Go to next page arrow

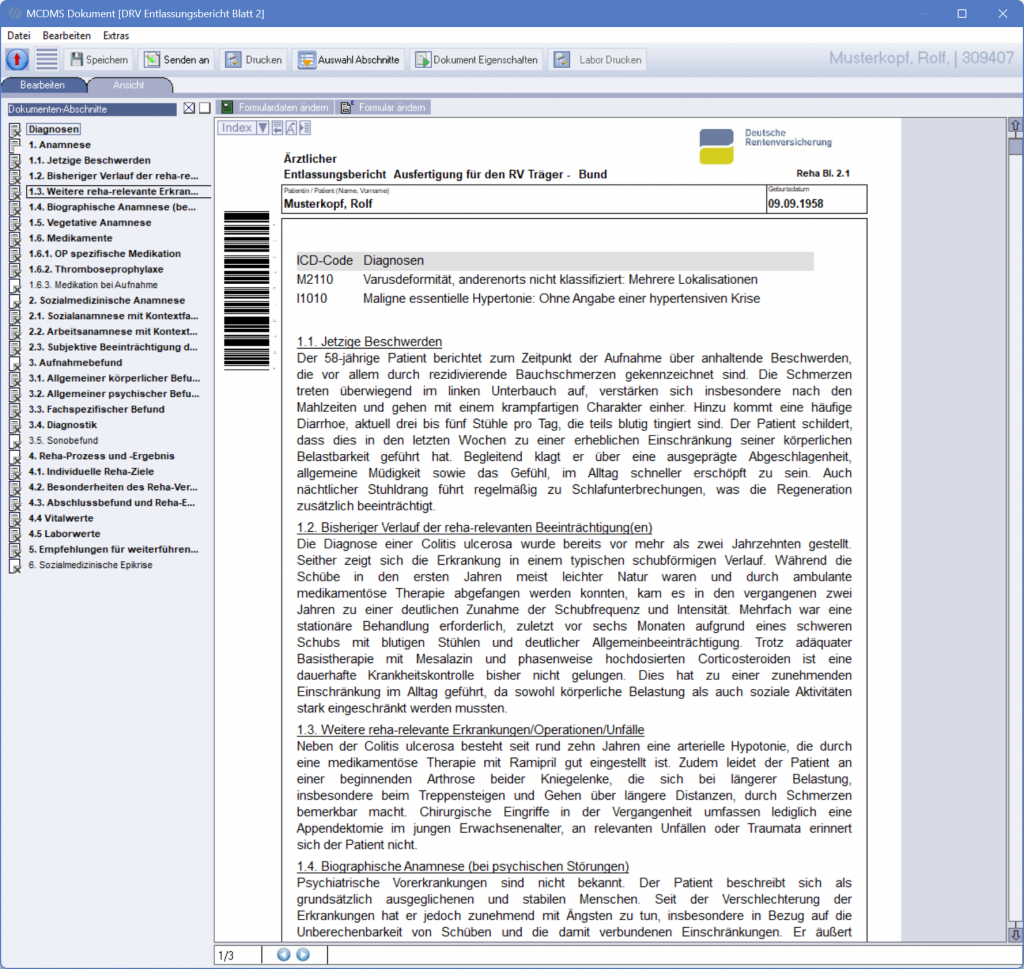pyautogui.click(x=303, y=955)
